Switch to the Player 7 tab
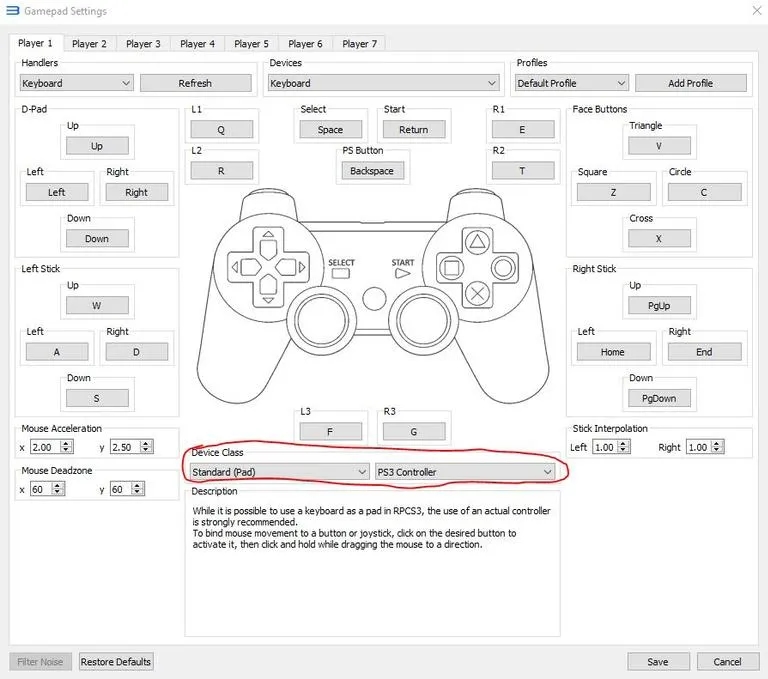 tap(359, 43)
